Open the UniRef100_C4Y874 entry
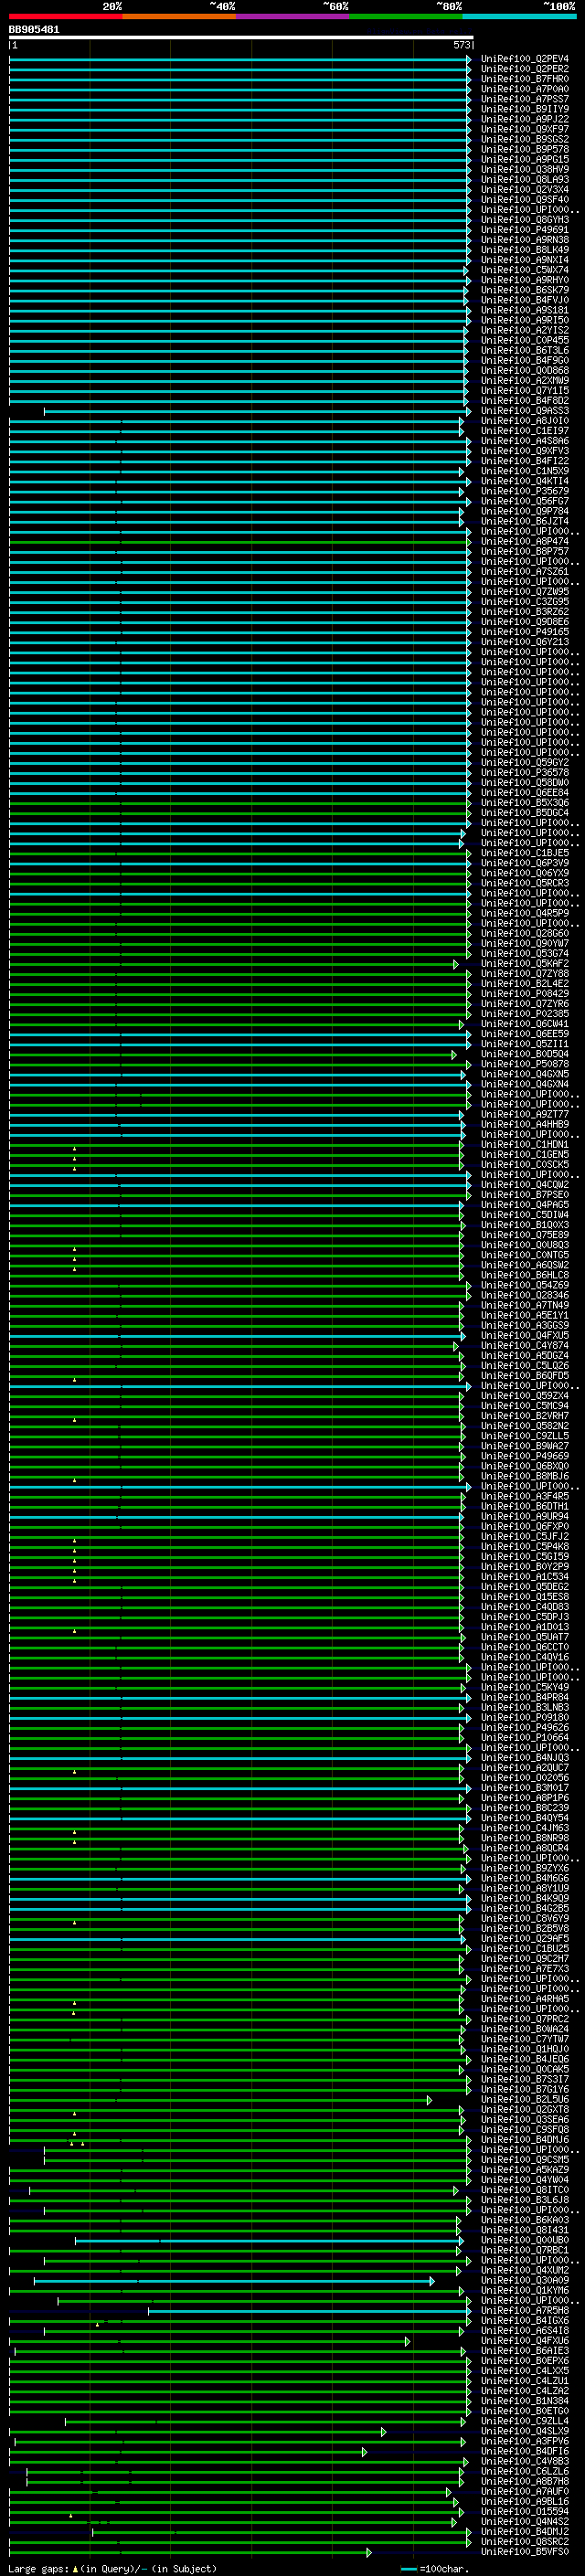 tap(525, 1345)
